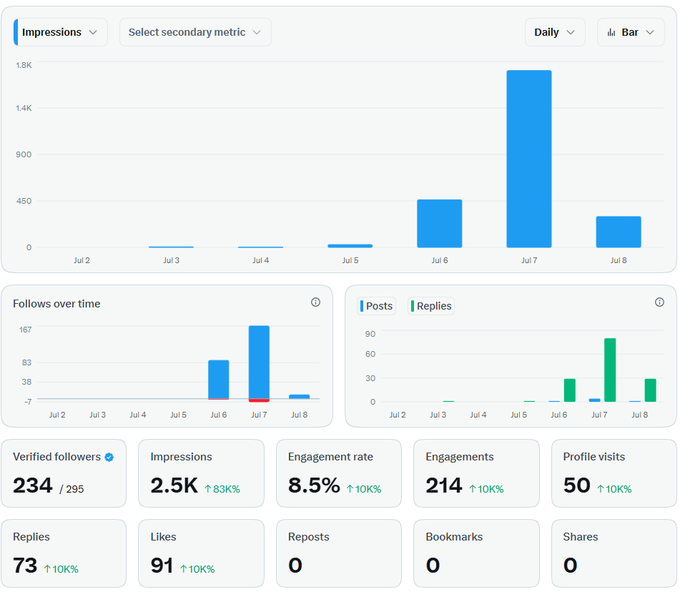
Task: Click the Jul 5 impressions bar
Action: coord(350,246)
